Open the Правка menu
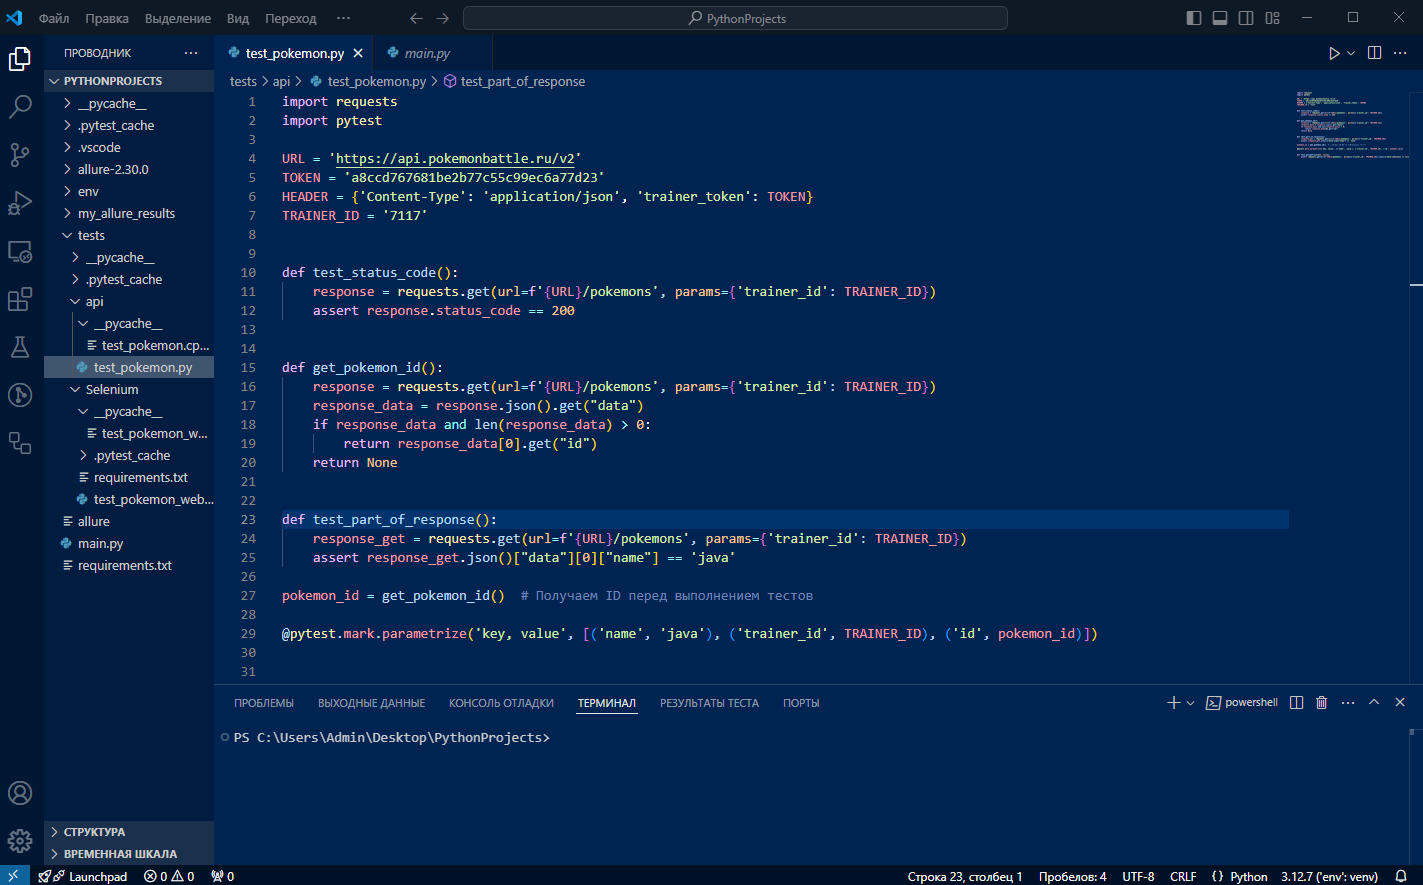1423x885 pixels. point(107,18)
